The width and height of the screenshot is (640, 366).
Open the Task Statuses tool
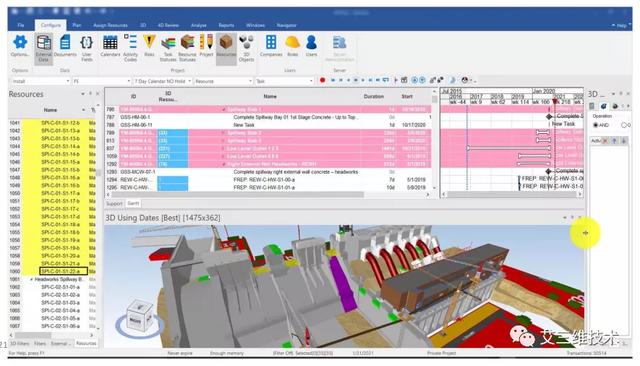pyautogui.click(x=168, y=48)
